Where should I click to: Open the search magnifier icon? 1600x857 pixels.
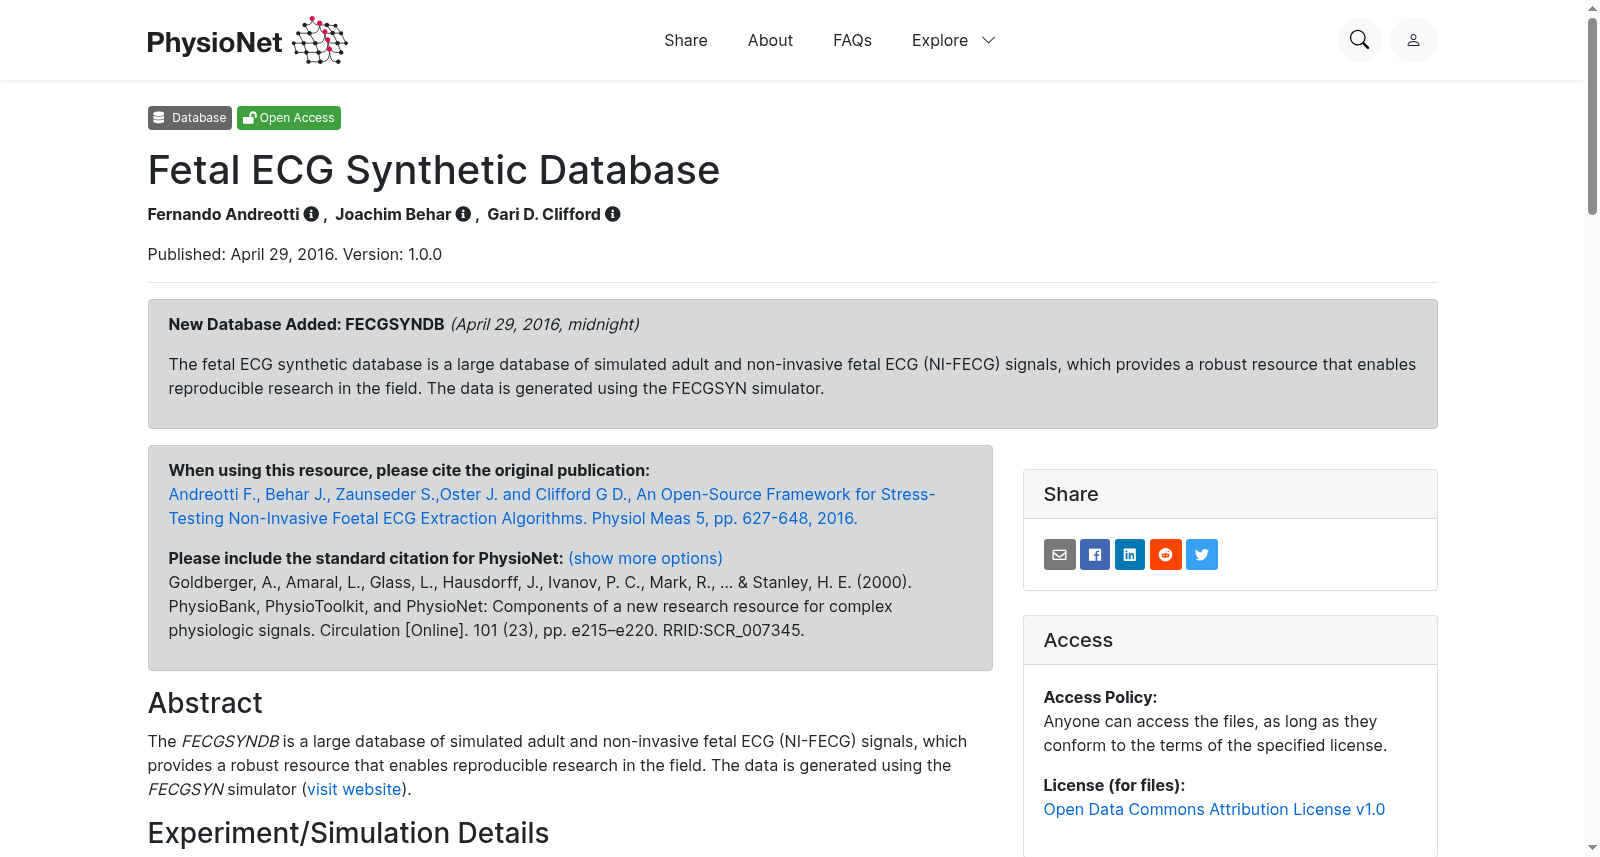pyautogui.click(x=1359, y=40)
